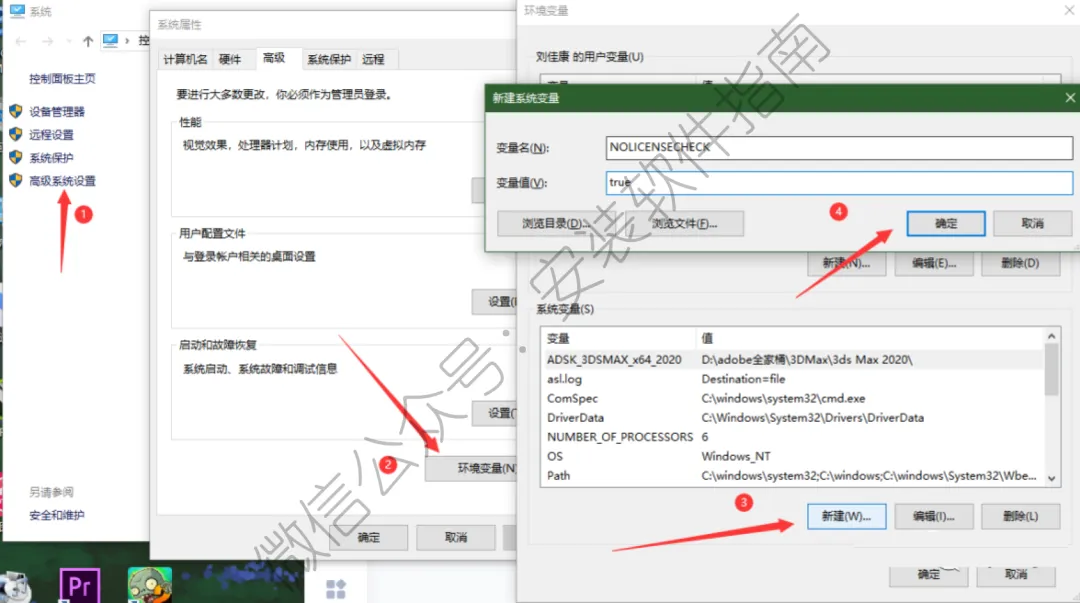Click 删除(L) for system variables
Screen dimensions: 1080x603
(1020, 516)
